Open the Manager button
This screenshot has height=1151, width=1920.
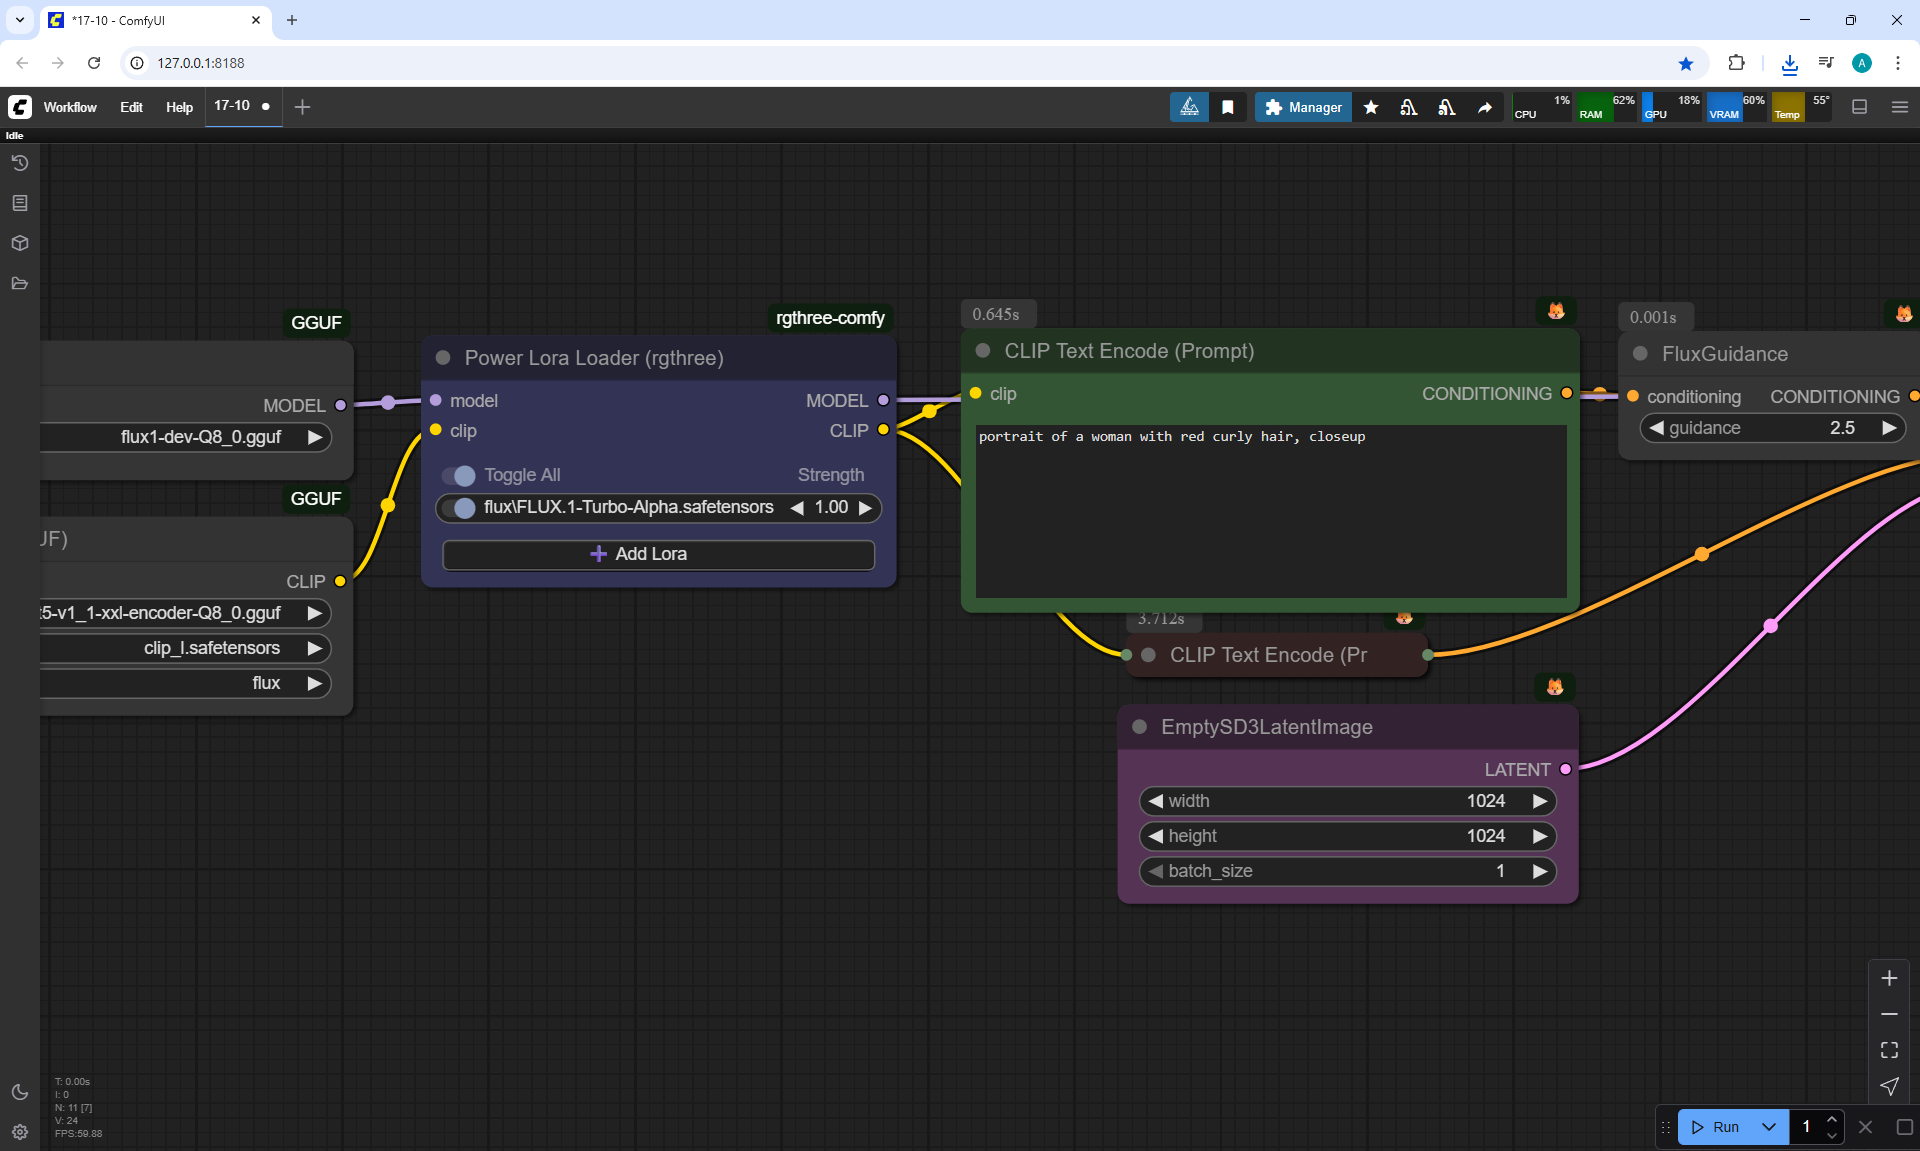coord(1303,107)
